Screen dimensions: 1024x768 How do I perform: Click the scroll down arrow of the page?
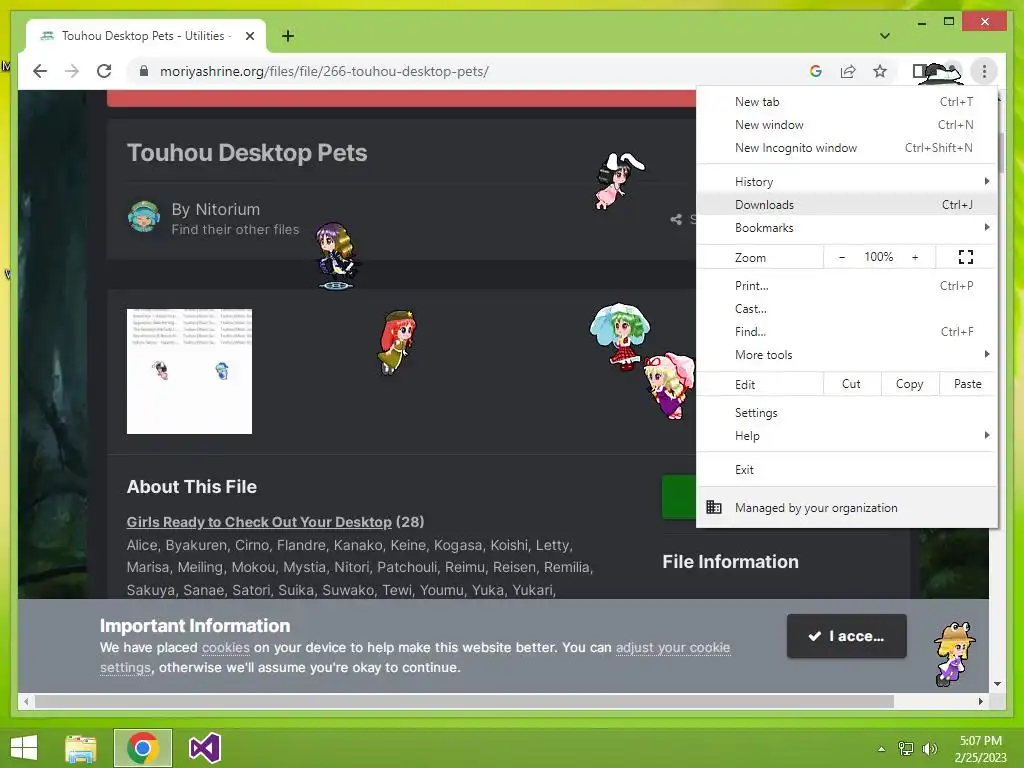point(997,684)
